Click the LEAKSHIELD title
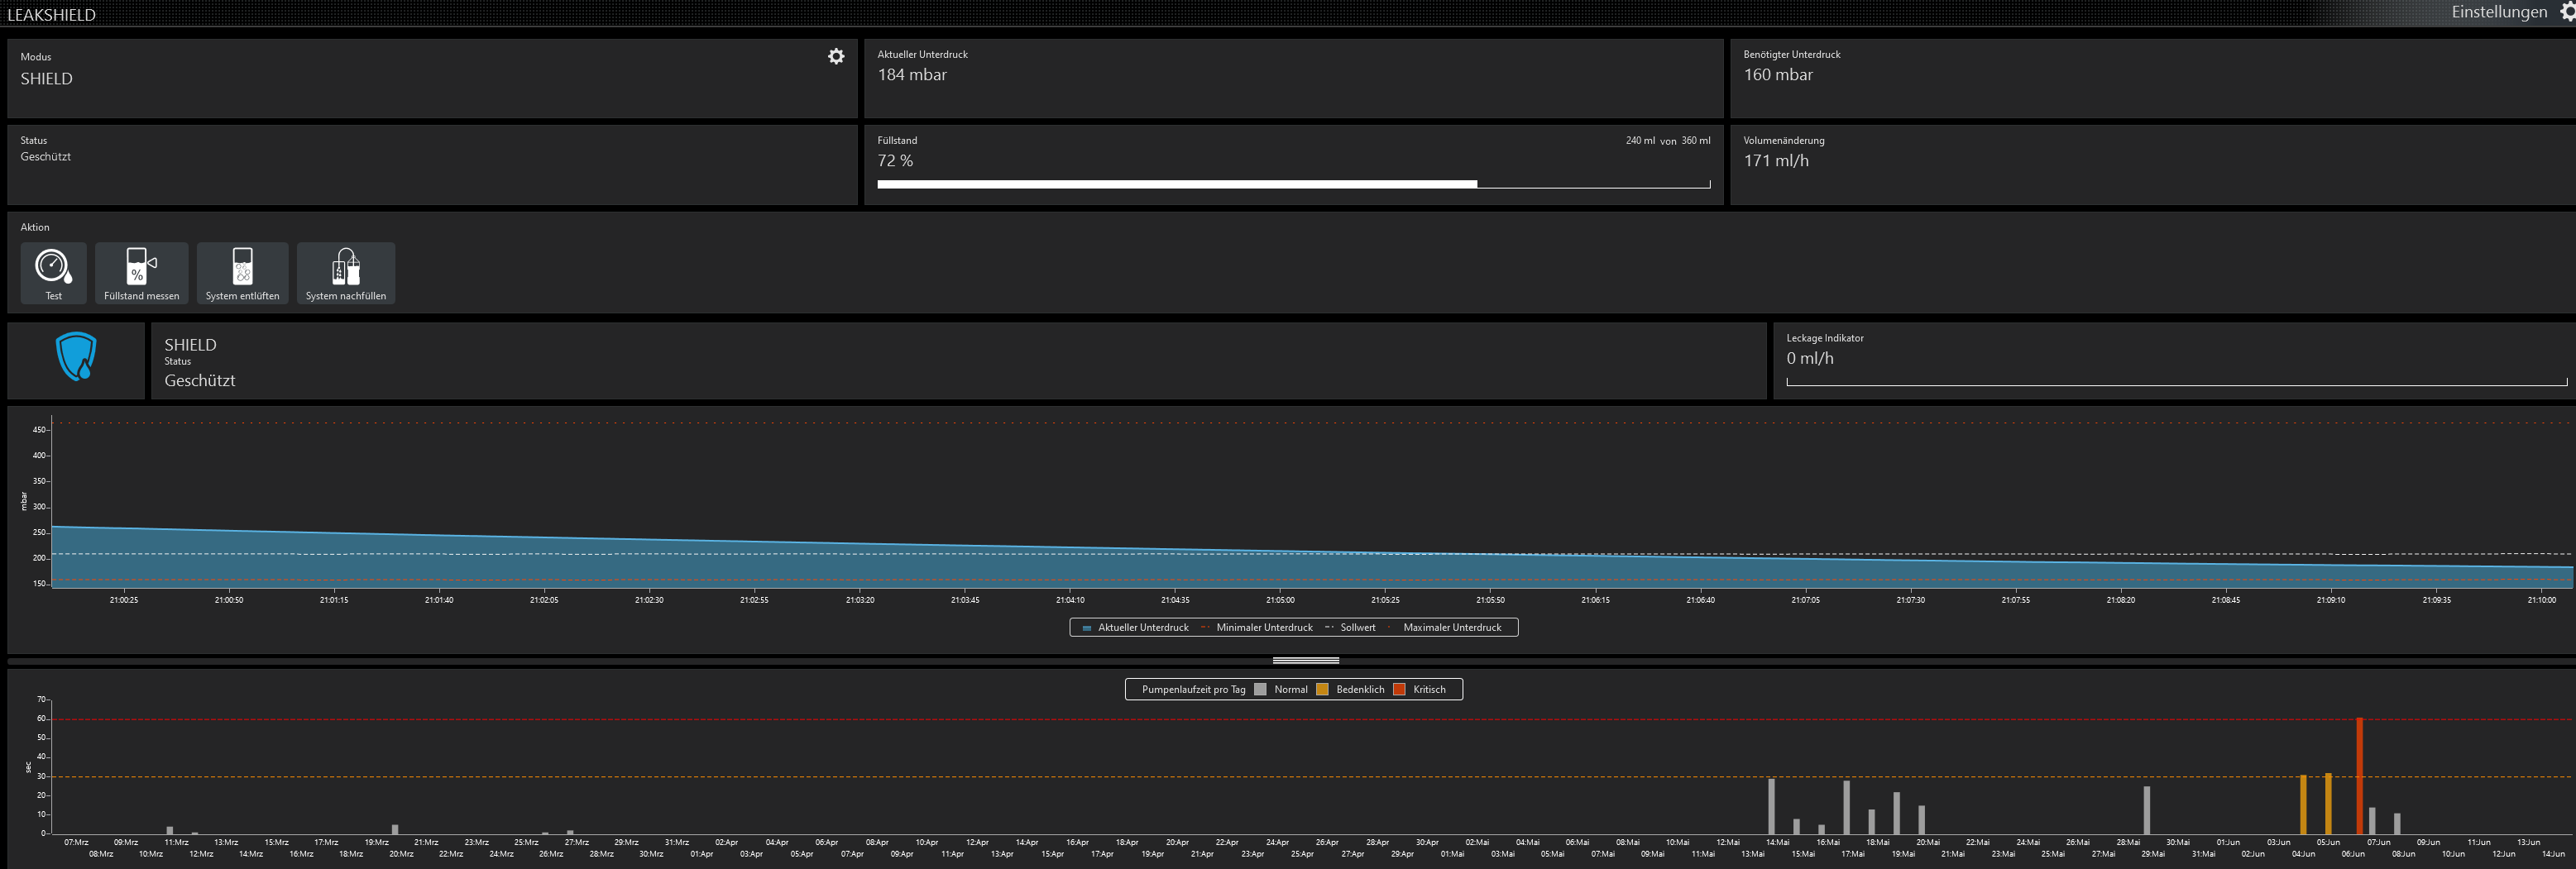Image resolution: width=2576 pixels, height=869 pixels. click(x=52, y=14)
